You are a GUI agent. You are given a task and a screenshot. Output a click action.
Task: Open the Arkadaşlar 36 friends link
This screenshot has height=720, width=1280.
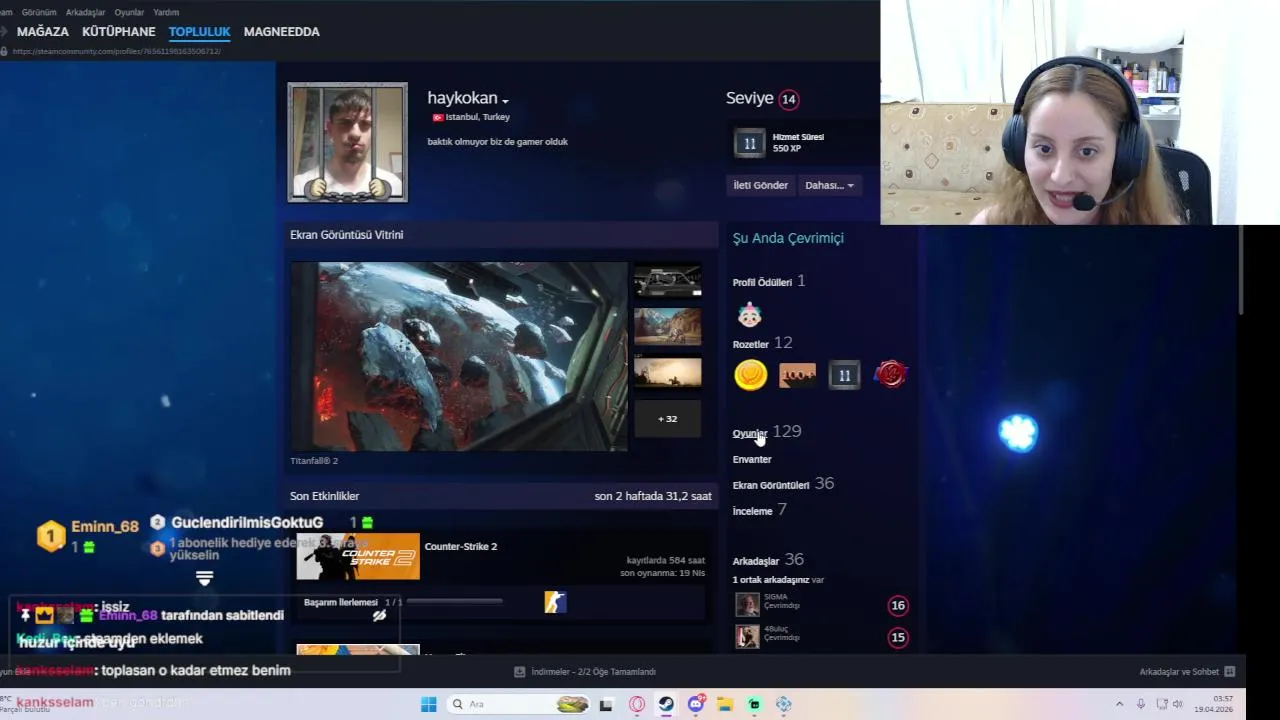[768, 560]
